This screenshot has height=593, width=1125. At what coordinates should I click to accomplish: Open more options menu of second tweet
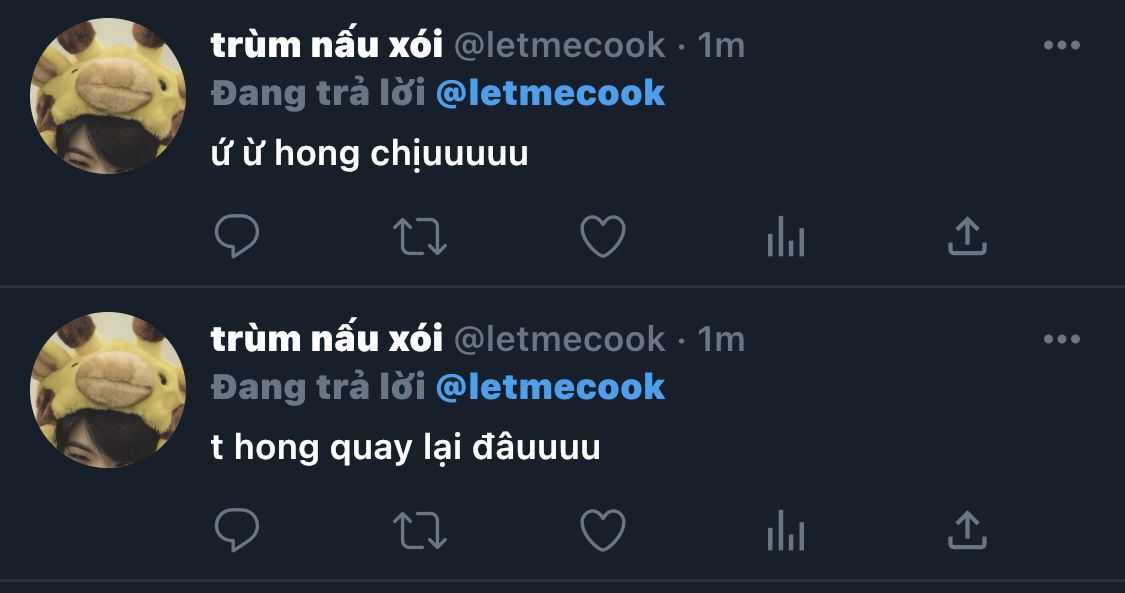pos(1062,339)
